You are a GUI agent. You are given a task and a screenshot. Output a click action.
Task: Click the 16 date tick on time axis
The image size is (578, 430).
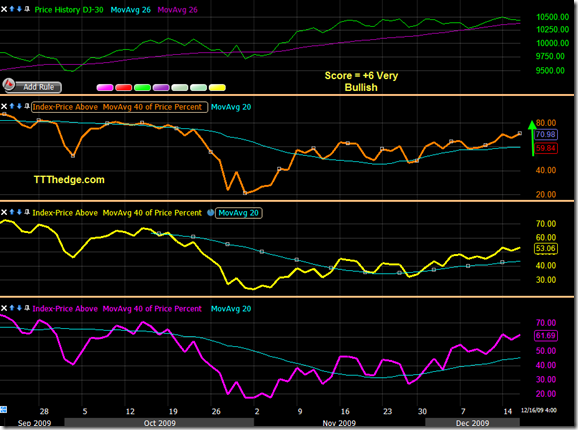click(345, 411)
